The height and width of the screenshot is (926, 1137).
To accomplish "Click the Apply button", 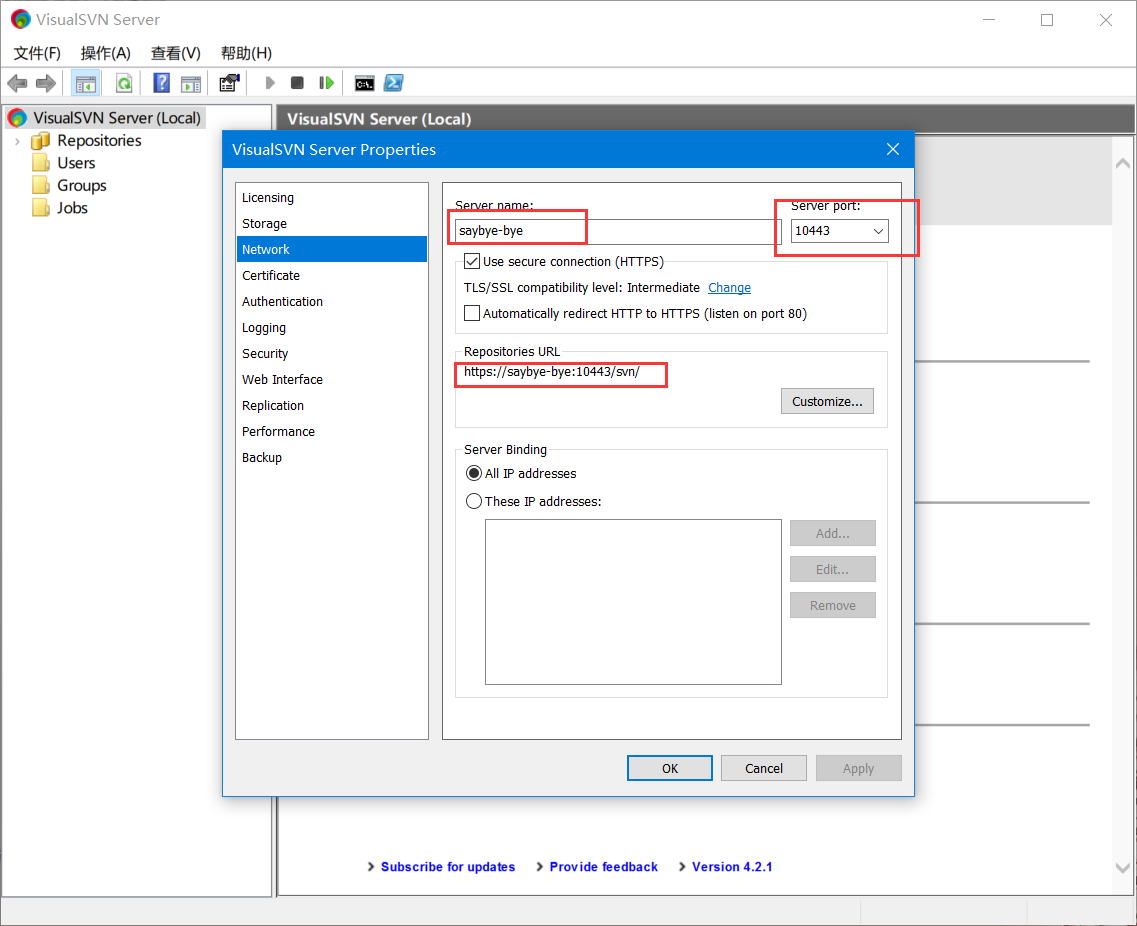I will (x=859, y=769).
